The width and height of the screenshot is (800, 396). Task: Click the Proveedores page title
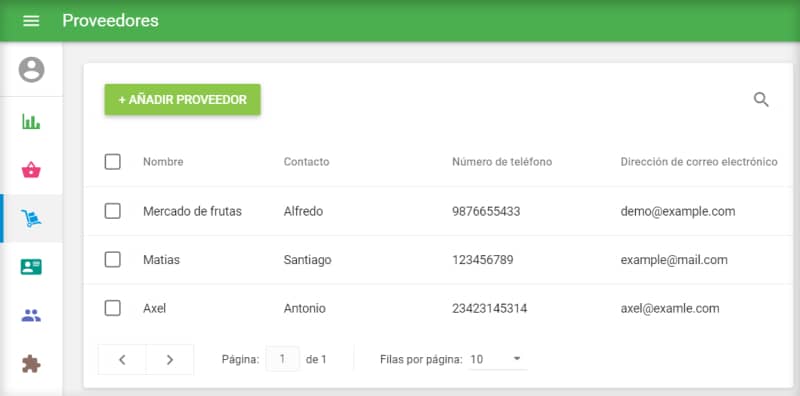pos(110,21)
